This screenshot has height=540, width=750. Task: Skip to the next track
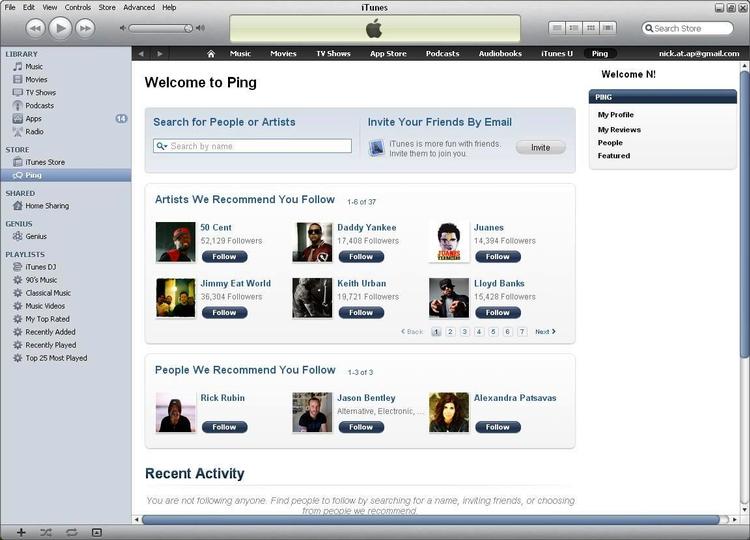click(85, 29)
